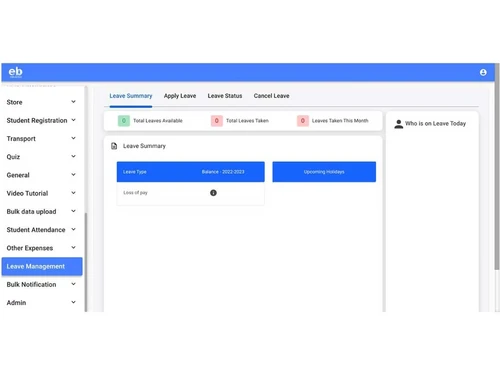Click the eb logo in header
This screenshot has width=500, height=375.
(x=15, y=72)
